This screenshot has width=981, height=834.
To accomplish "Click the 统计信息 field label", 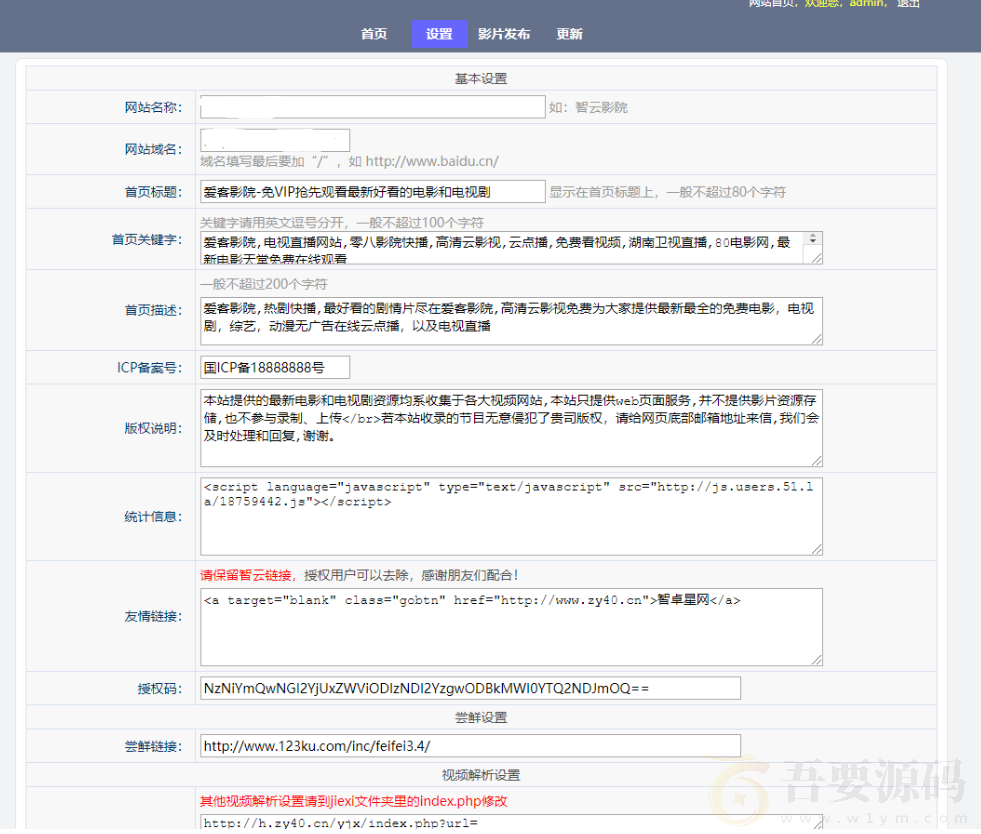I will coord(153,517).
